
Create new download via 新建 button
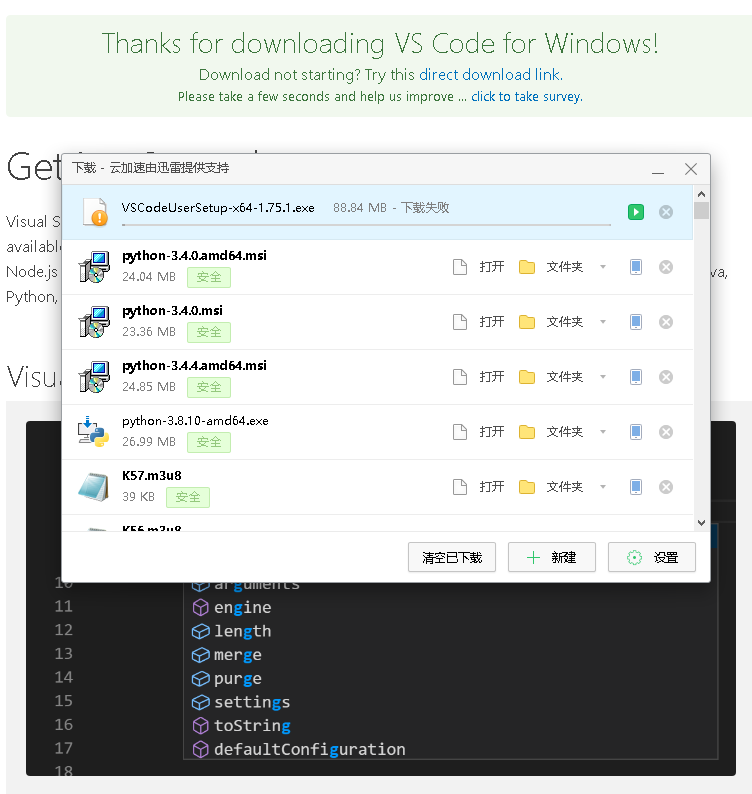tap(551, 557)
